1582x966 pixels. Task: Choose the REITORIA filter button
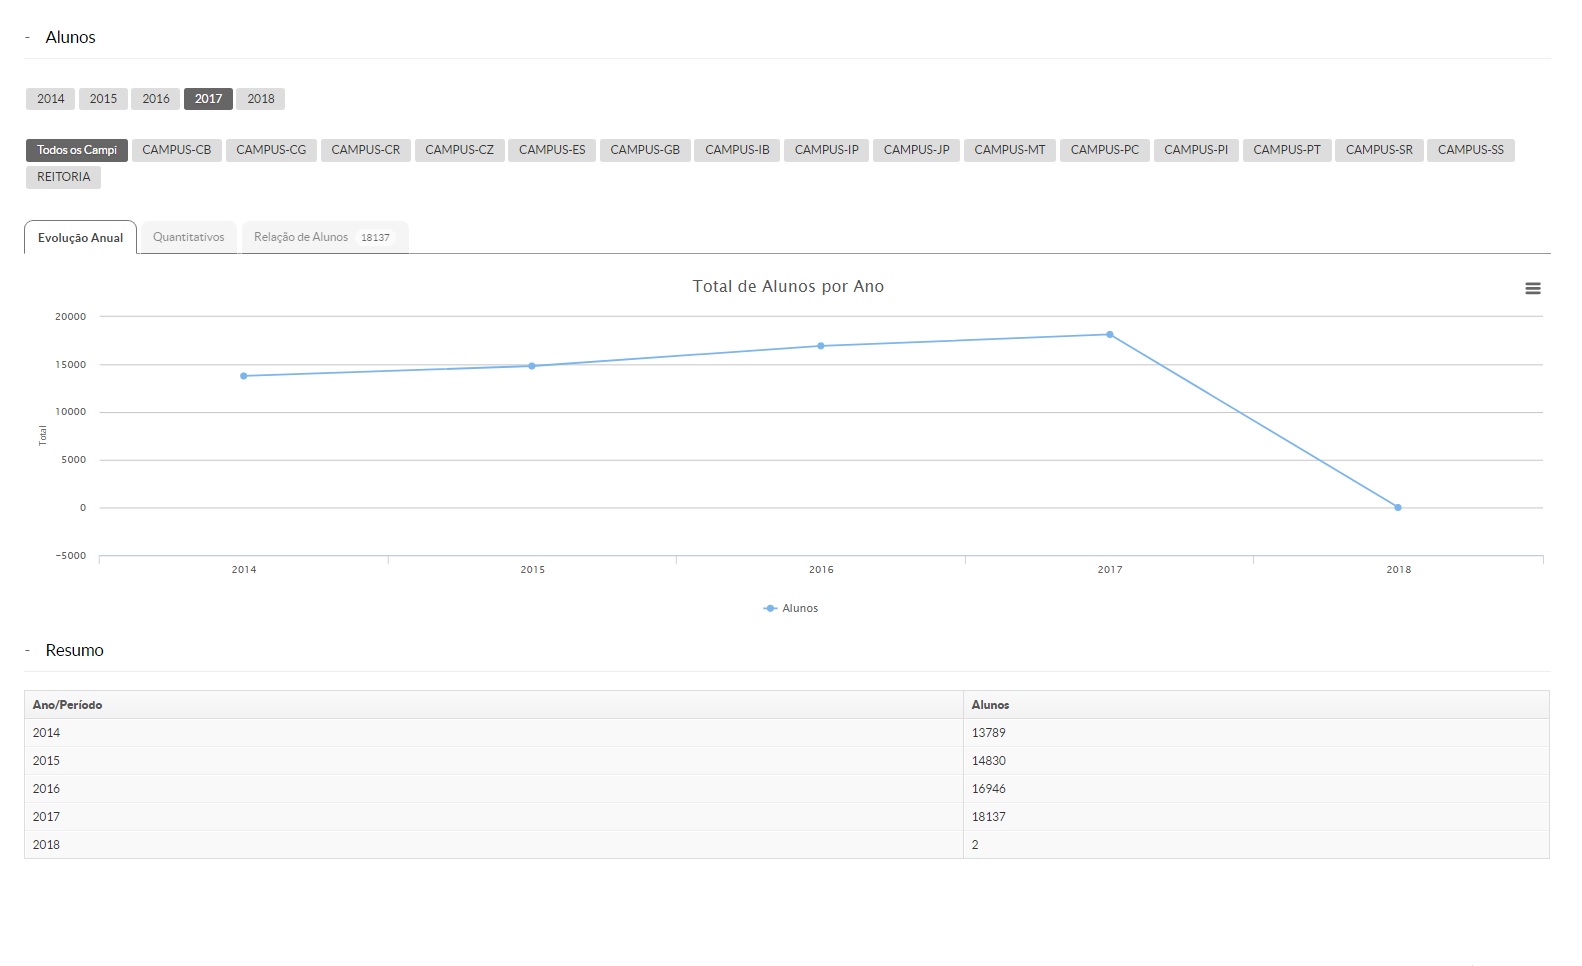63,177
